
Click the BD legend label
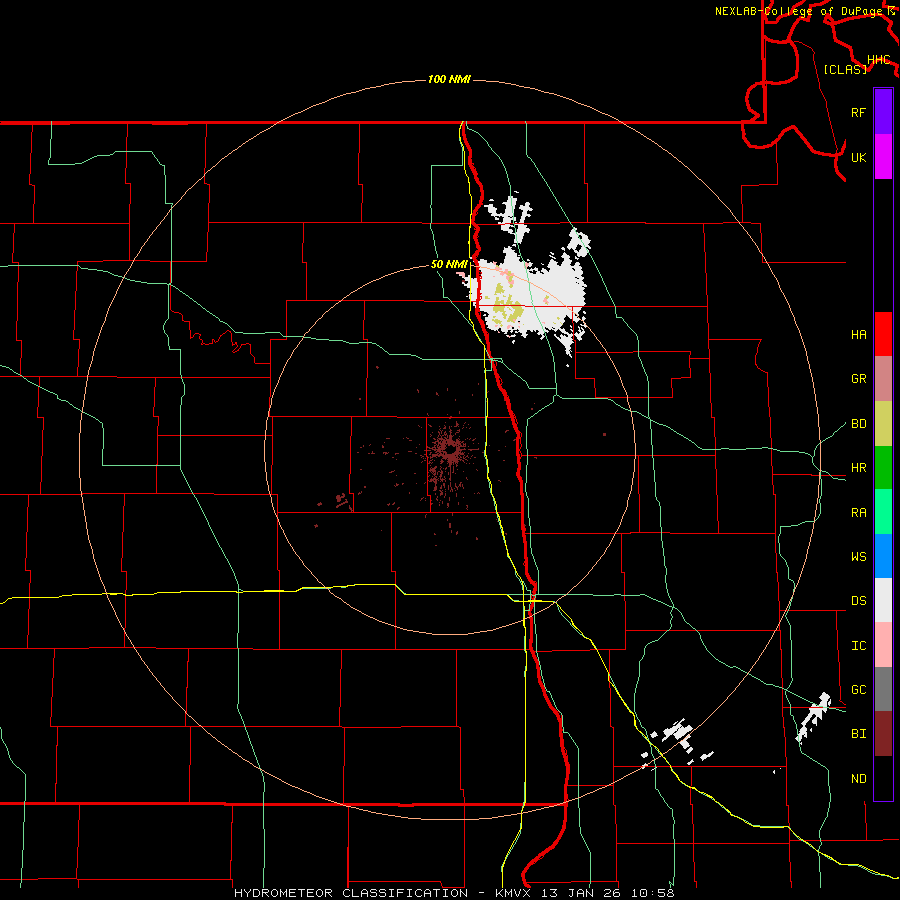(858, 424)
